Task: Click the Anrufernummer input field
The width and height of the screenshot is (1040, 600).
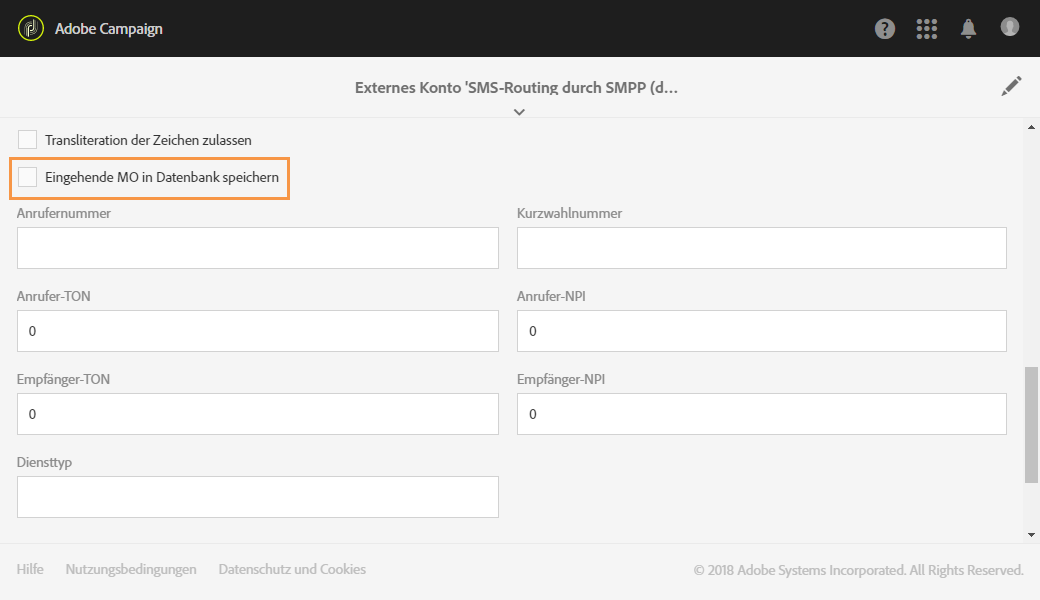Action: click(x=258, y=248)
